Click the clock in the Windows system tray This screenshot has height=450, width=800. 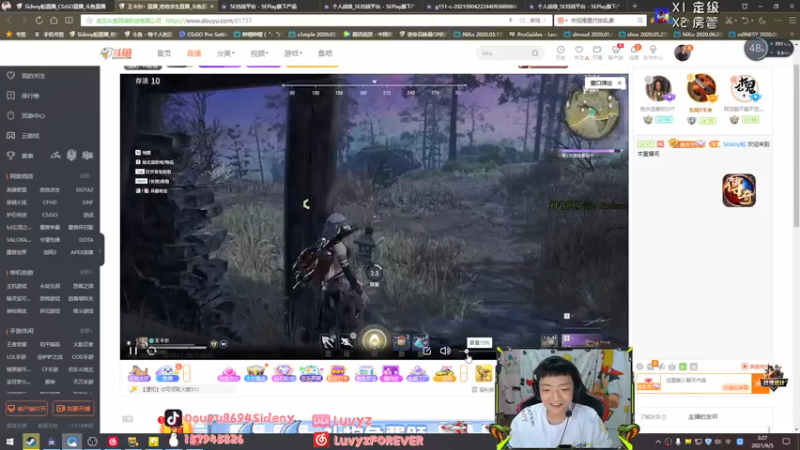[x=762, y=441]
